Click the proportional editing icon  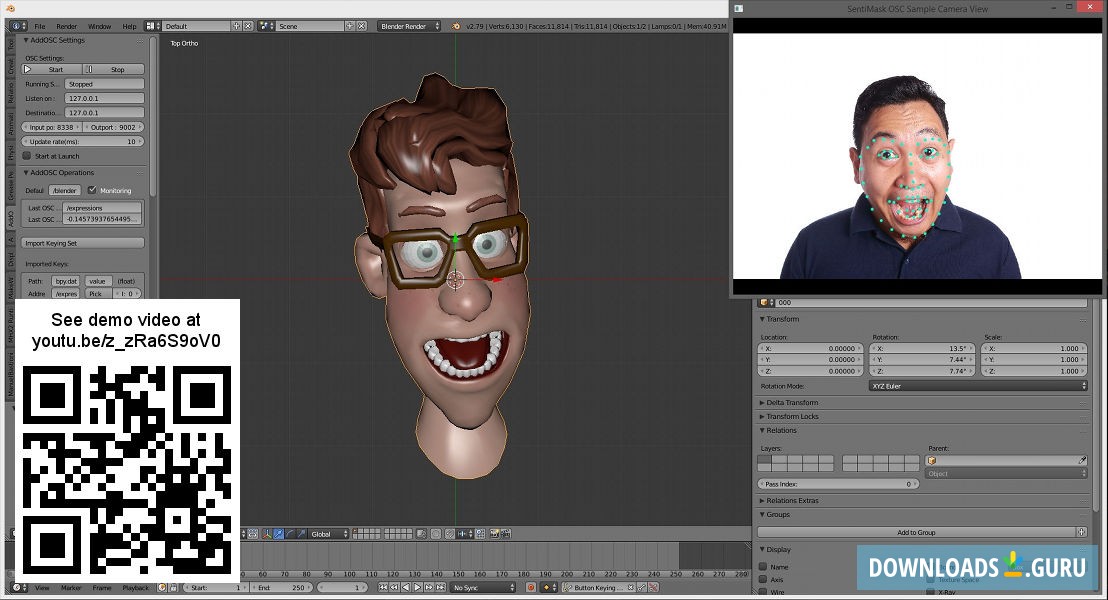click(x=435, y=534)
